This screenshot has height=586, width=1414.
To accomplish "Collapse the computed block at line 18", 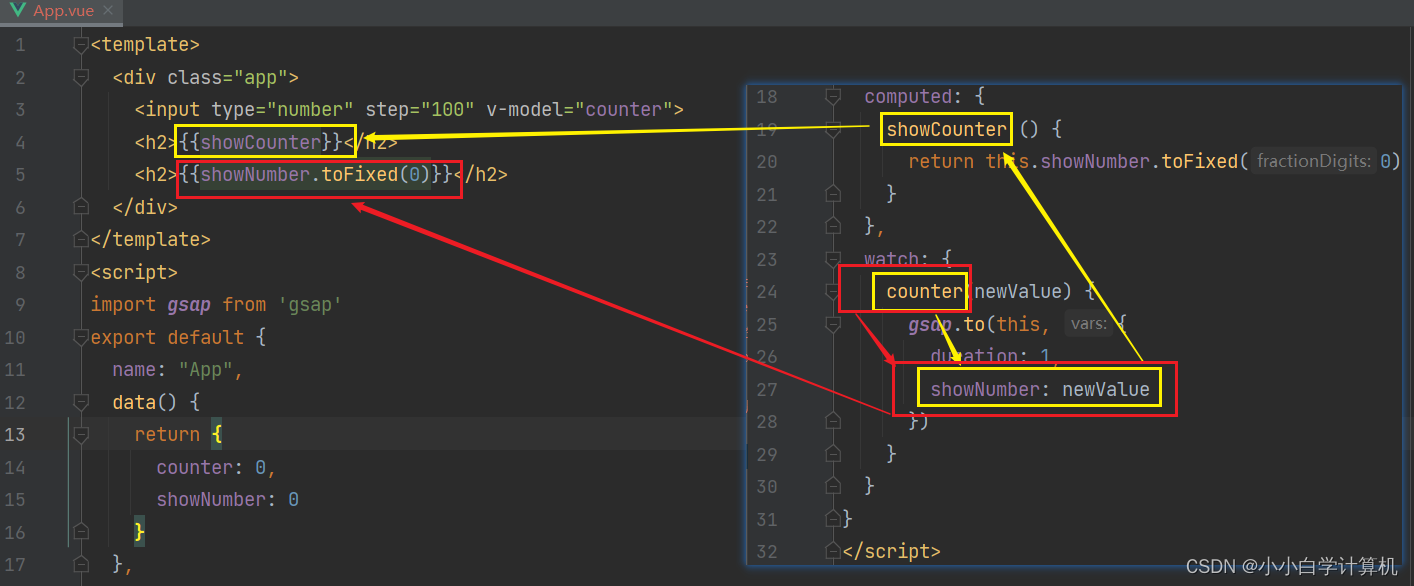I will click(x=832, y=97).
